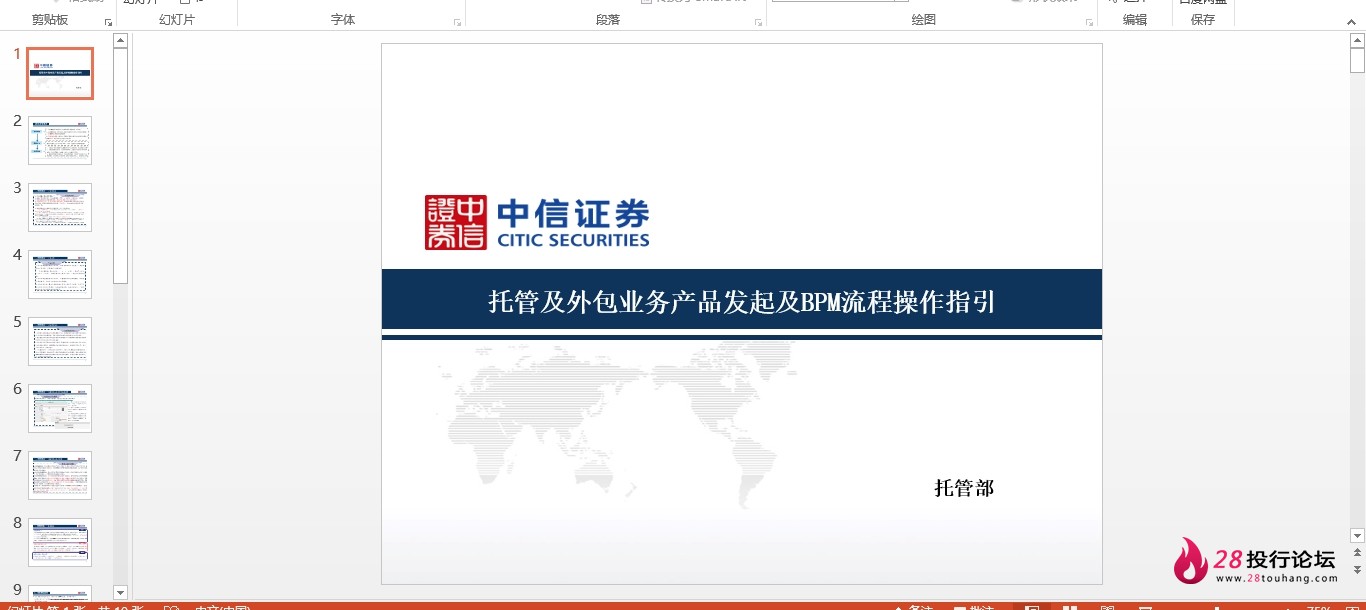Select slide 8 thumbnail
1366x610 pixels.
tap(60, 542)
